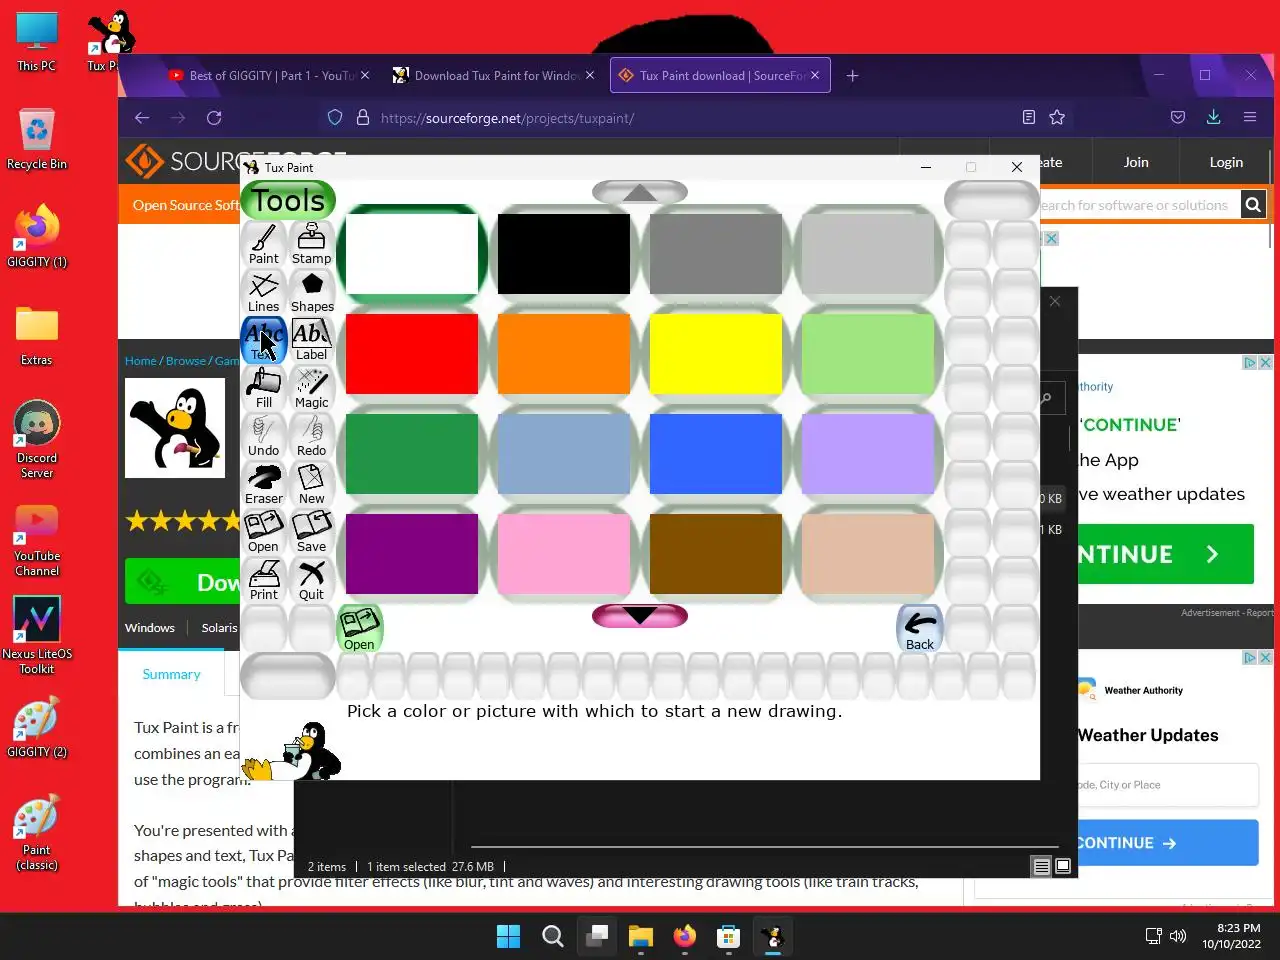Image resolution: width=1280 pixels, height=960 pixels.
Task: Click the Browse breadcrumb link
Action: pyautogui.click(x=186, y=361)
